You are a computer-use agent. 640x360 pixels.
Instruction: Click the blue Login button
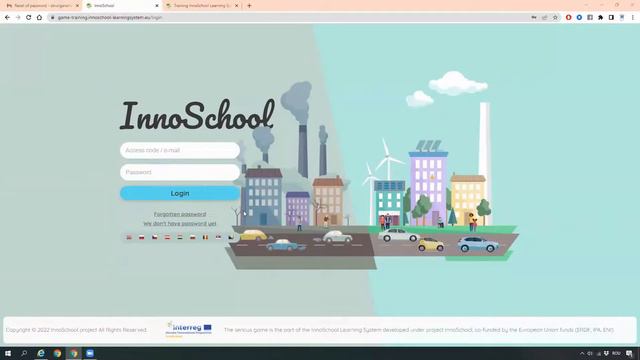click(x=180, y=193)
